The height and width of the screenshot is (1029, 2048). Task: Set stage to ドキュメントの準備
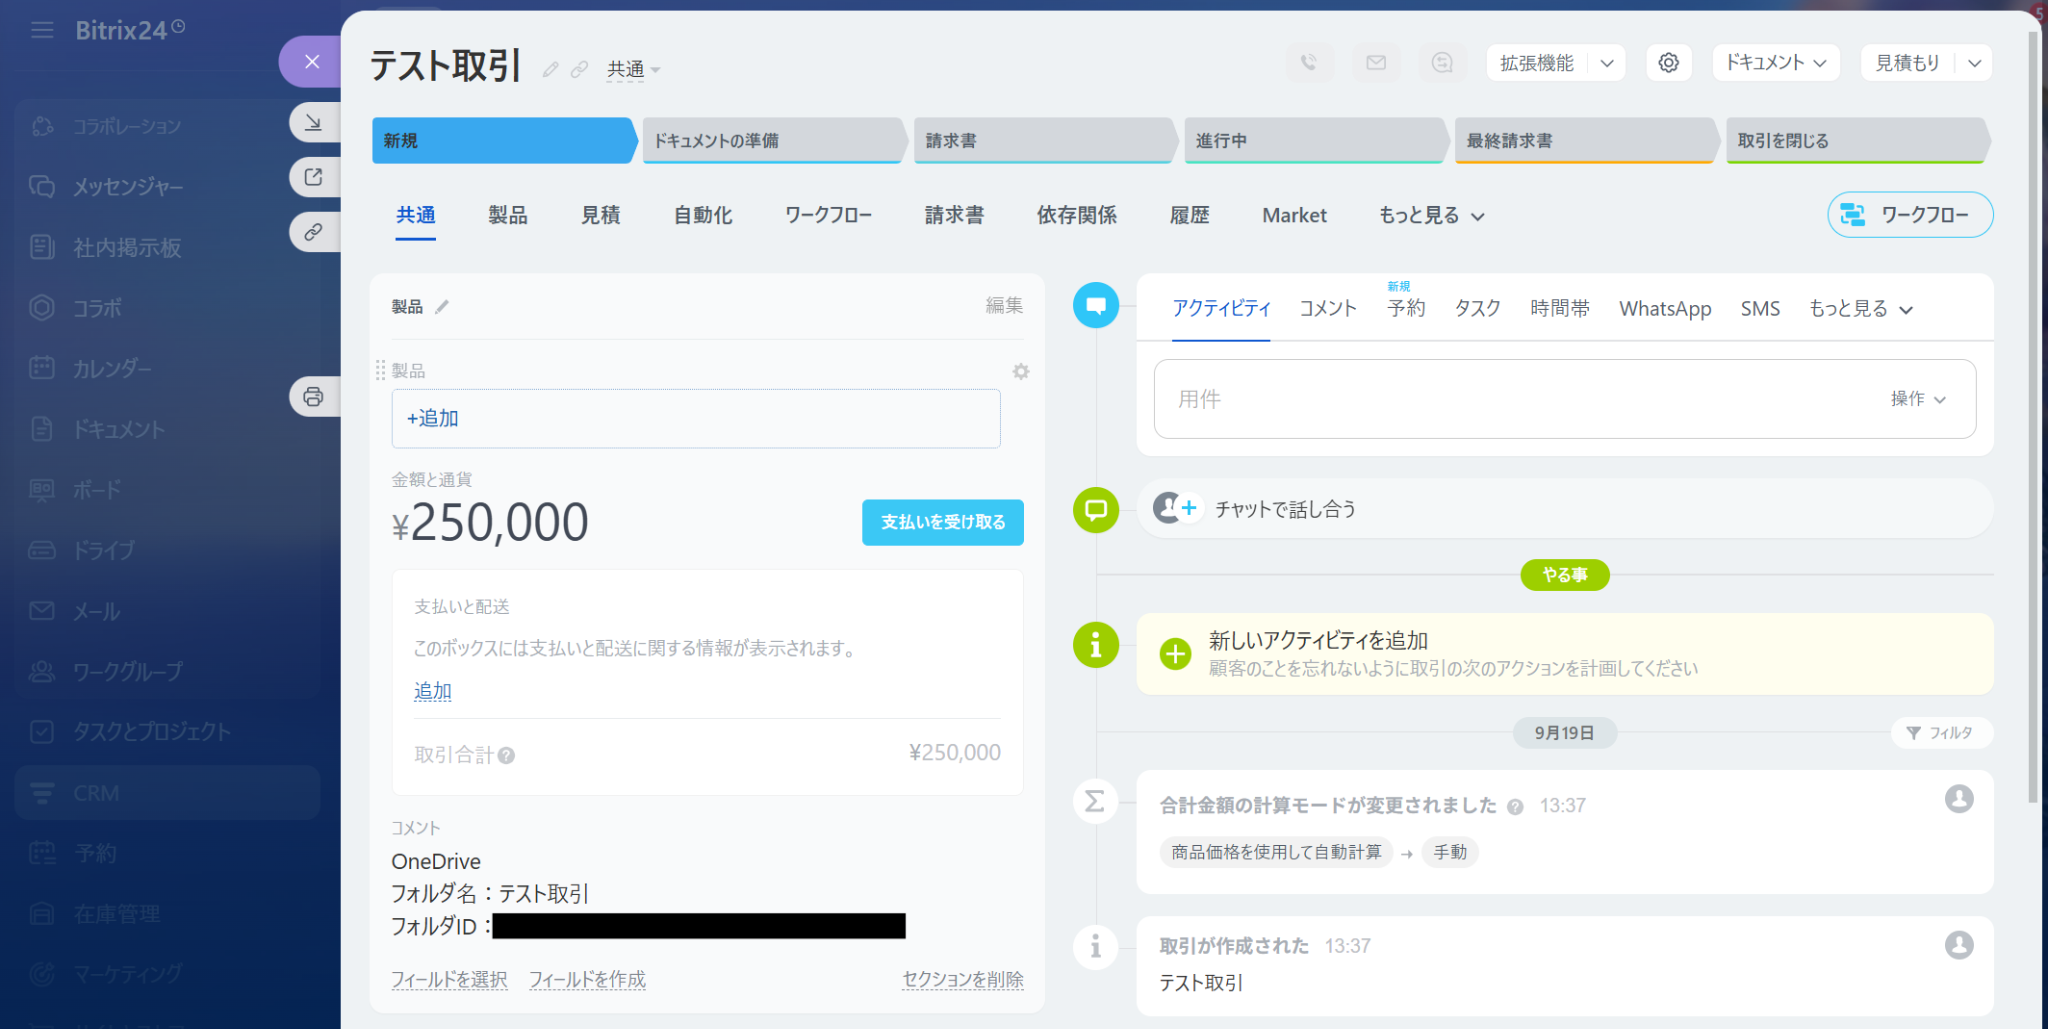[772, 141]
